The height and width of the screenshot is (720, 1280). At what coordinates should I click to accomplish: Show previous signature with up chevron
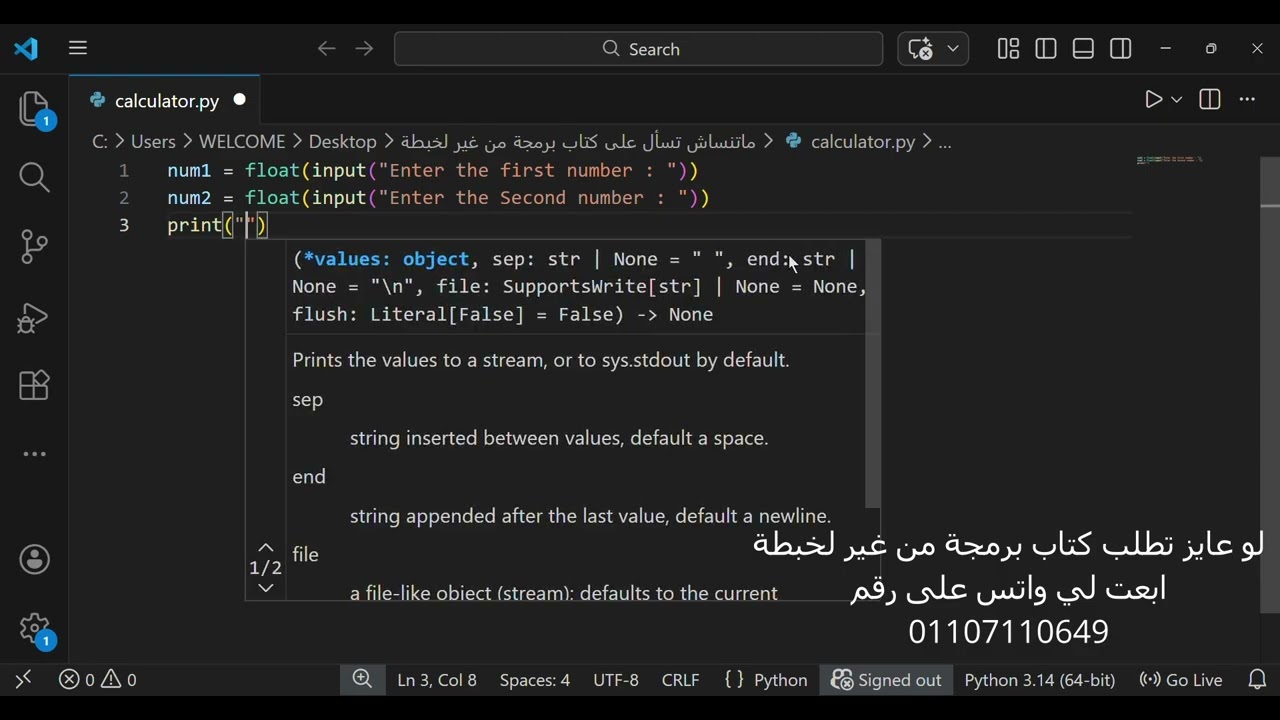[x=266, y=548]
